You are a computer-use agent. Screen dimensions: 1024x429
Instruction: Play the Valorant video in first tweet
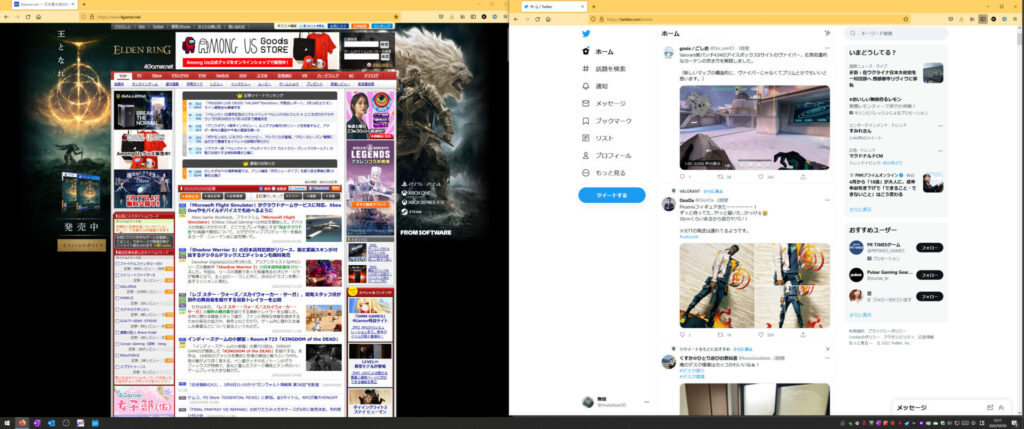pyautogui.click(x=754, y=127)
